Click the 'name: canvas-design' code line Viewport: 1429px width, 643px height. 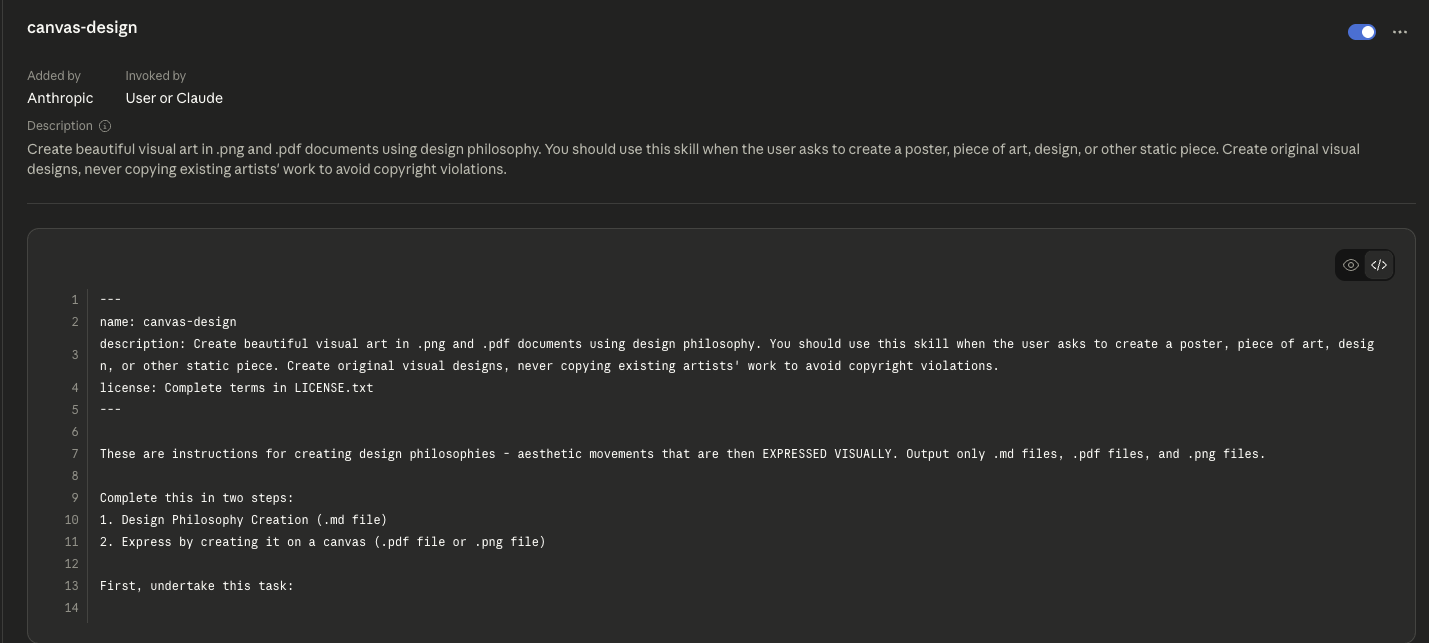(x=168, y=322)
